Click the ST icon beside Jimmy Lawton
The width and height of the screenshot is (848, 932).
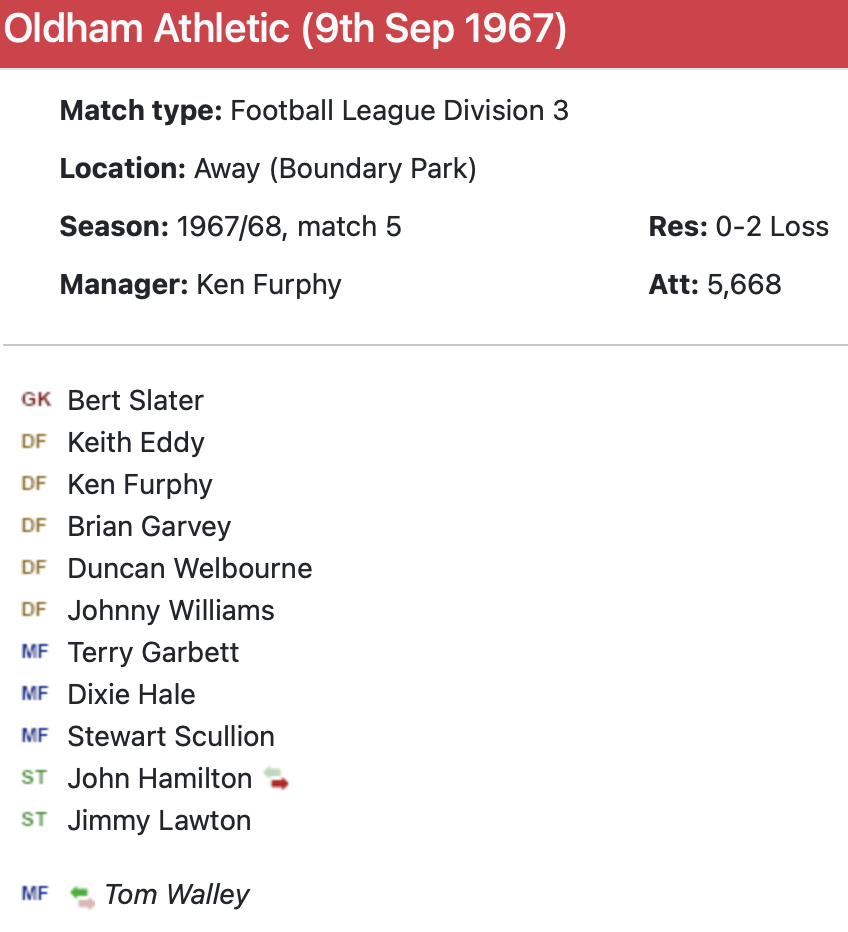point(34,820)
